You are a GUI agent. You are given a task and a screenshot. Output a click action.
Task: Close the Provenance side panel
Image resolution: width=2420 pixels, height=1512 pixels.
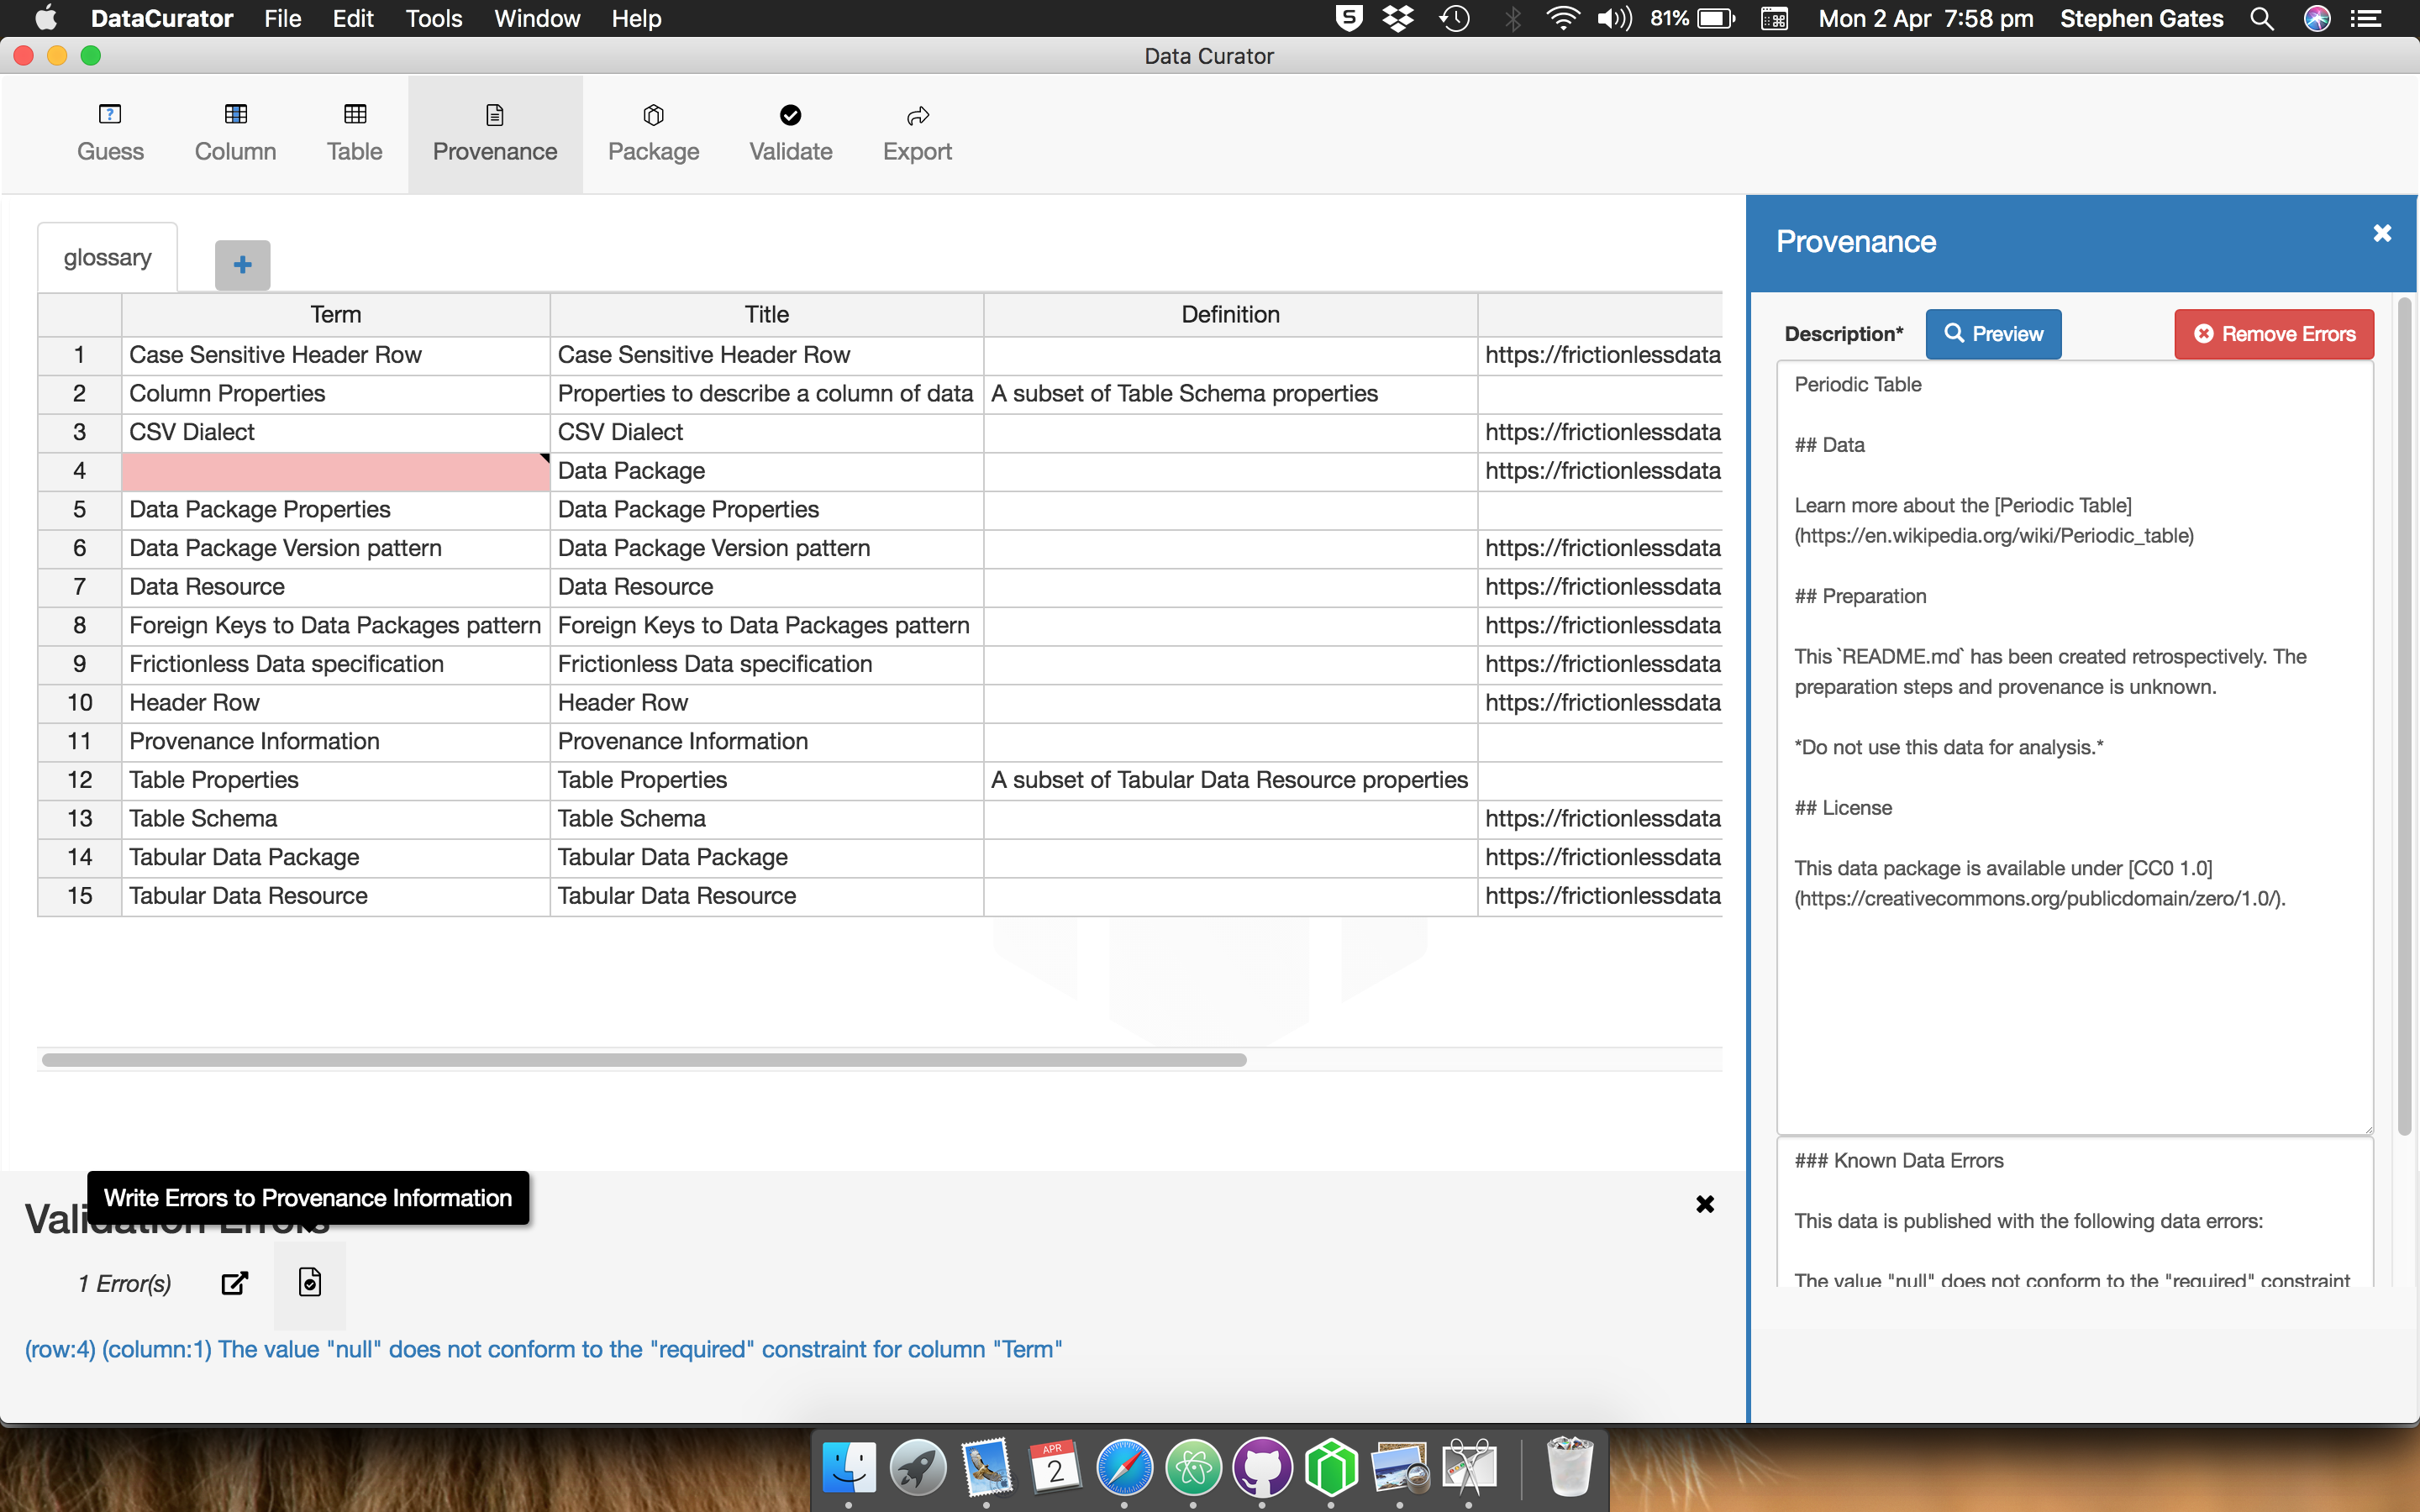click(2382, 233)
